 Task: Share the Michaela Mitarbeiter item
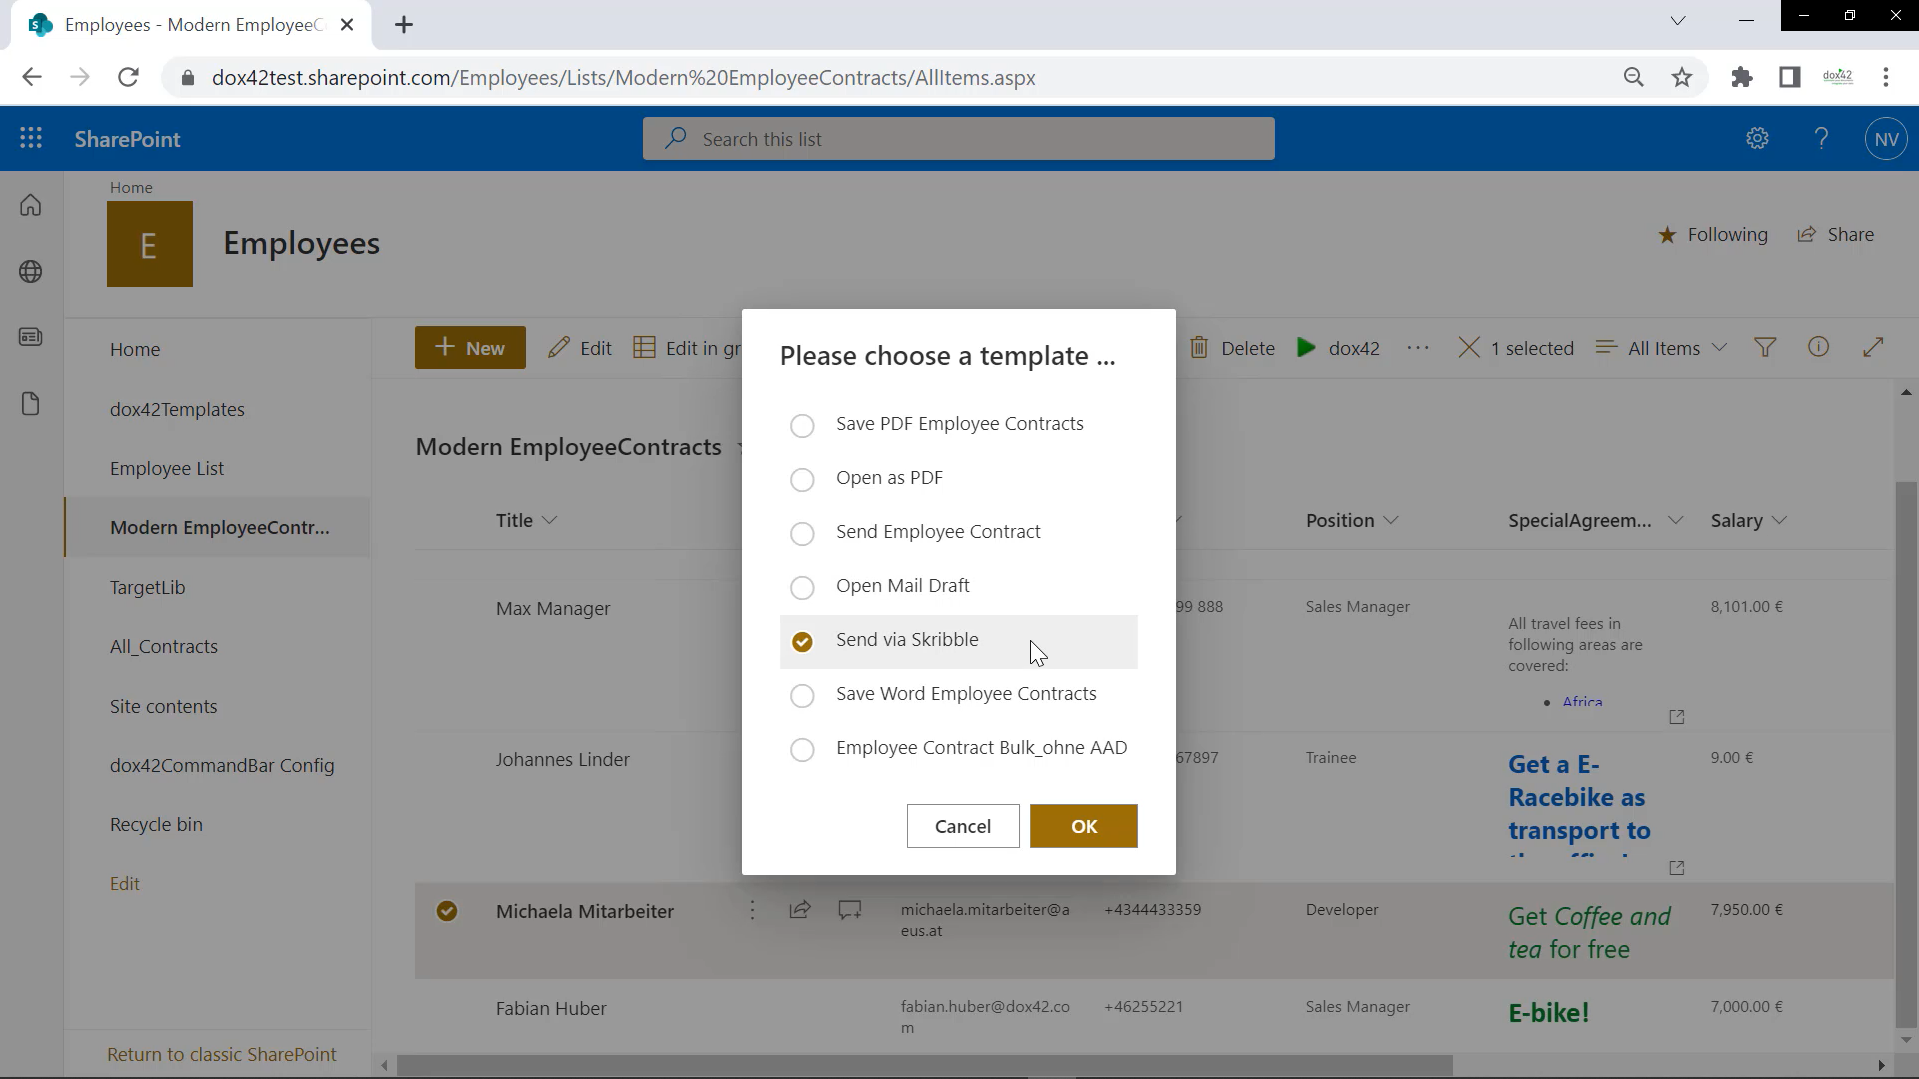[799, 910]
